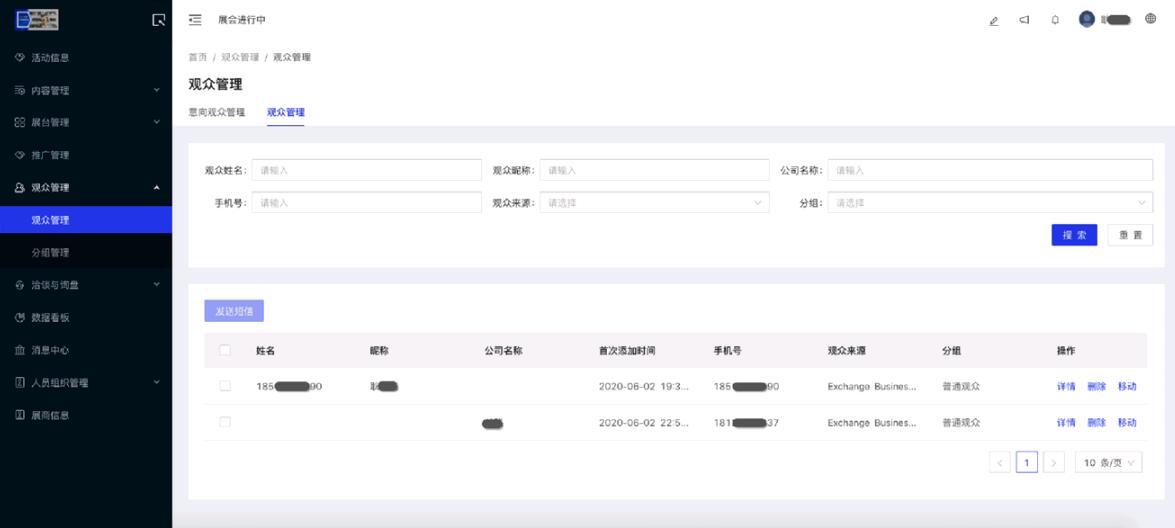Click the 首次添加时间 column header
1175x528 pixels.
click(627, 351)
